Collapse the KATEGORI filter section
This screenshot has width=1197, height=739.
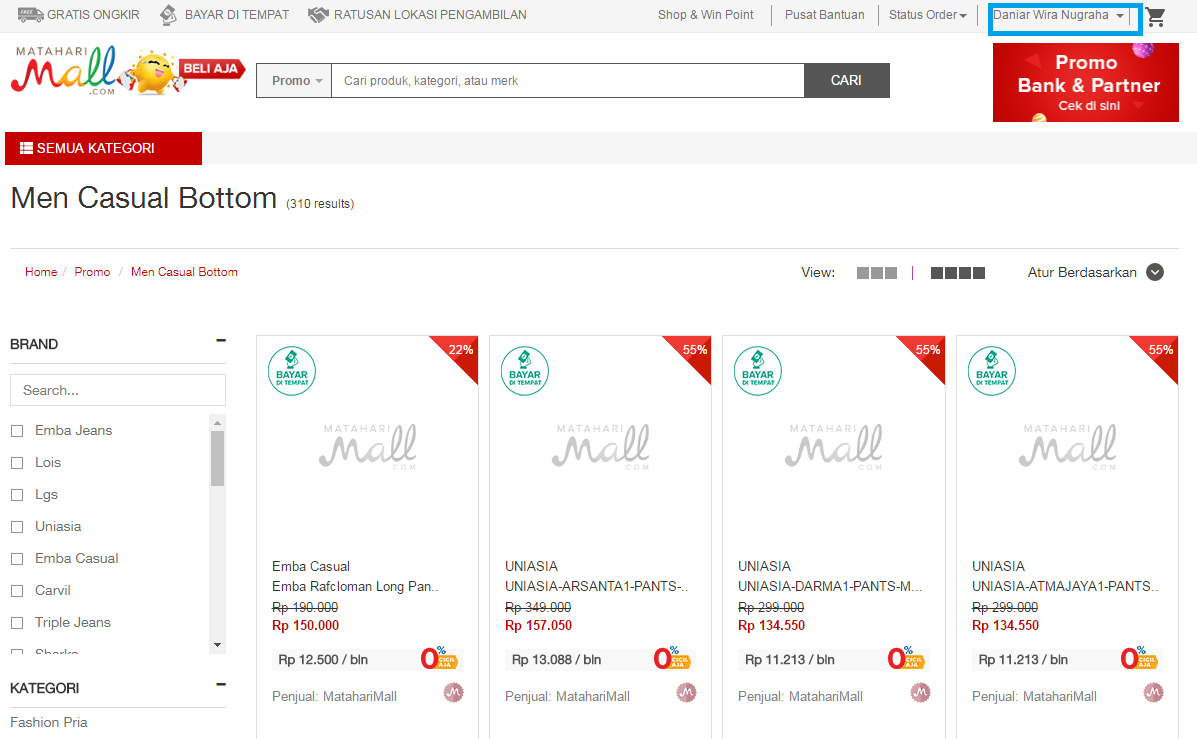point(221,684)
